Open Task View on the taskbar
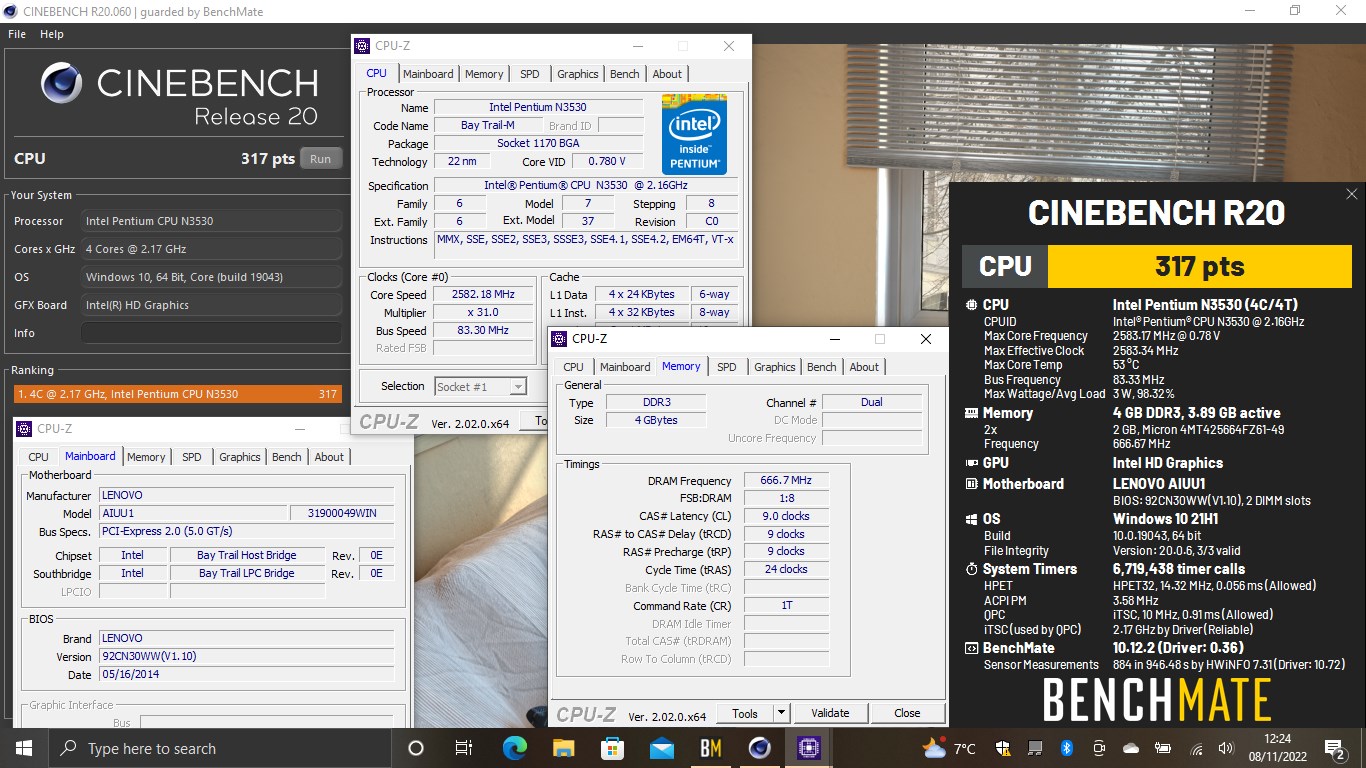 pos(464,748)
